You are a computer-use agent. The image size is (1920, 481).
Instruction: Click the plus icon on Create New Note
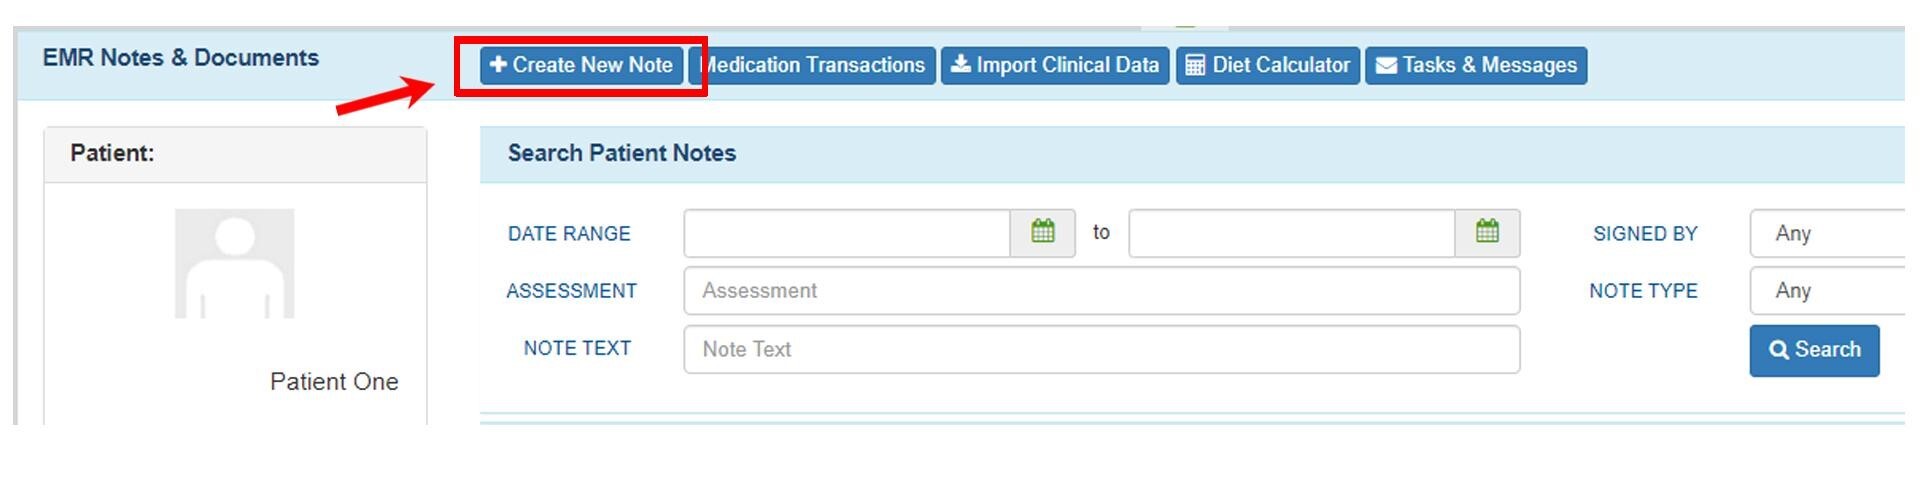498,65
